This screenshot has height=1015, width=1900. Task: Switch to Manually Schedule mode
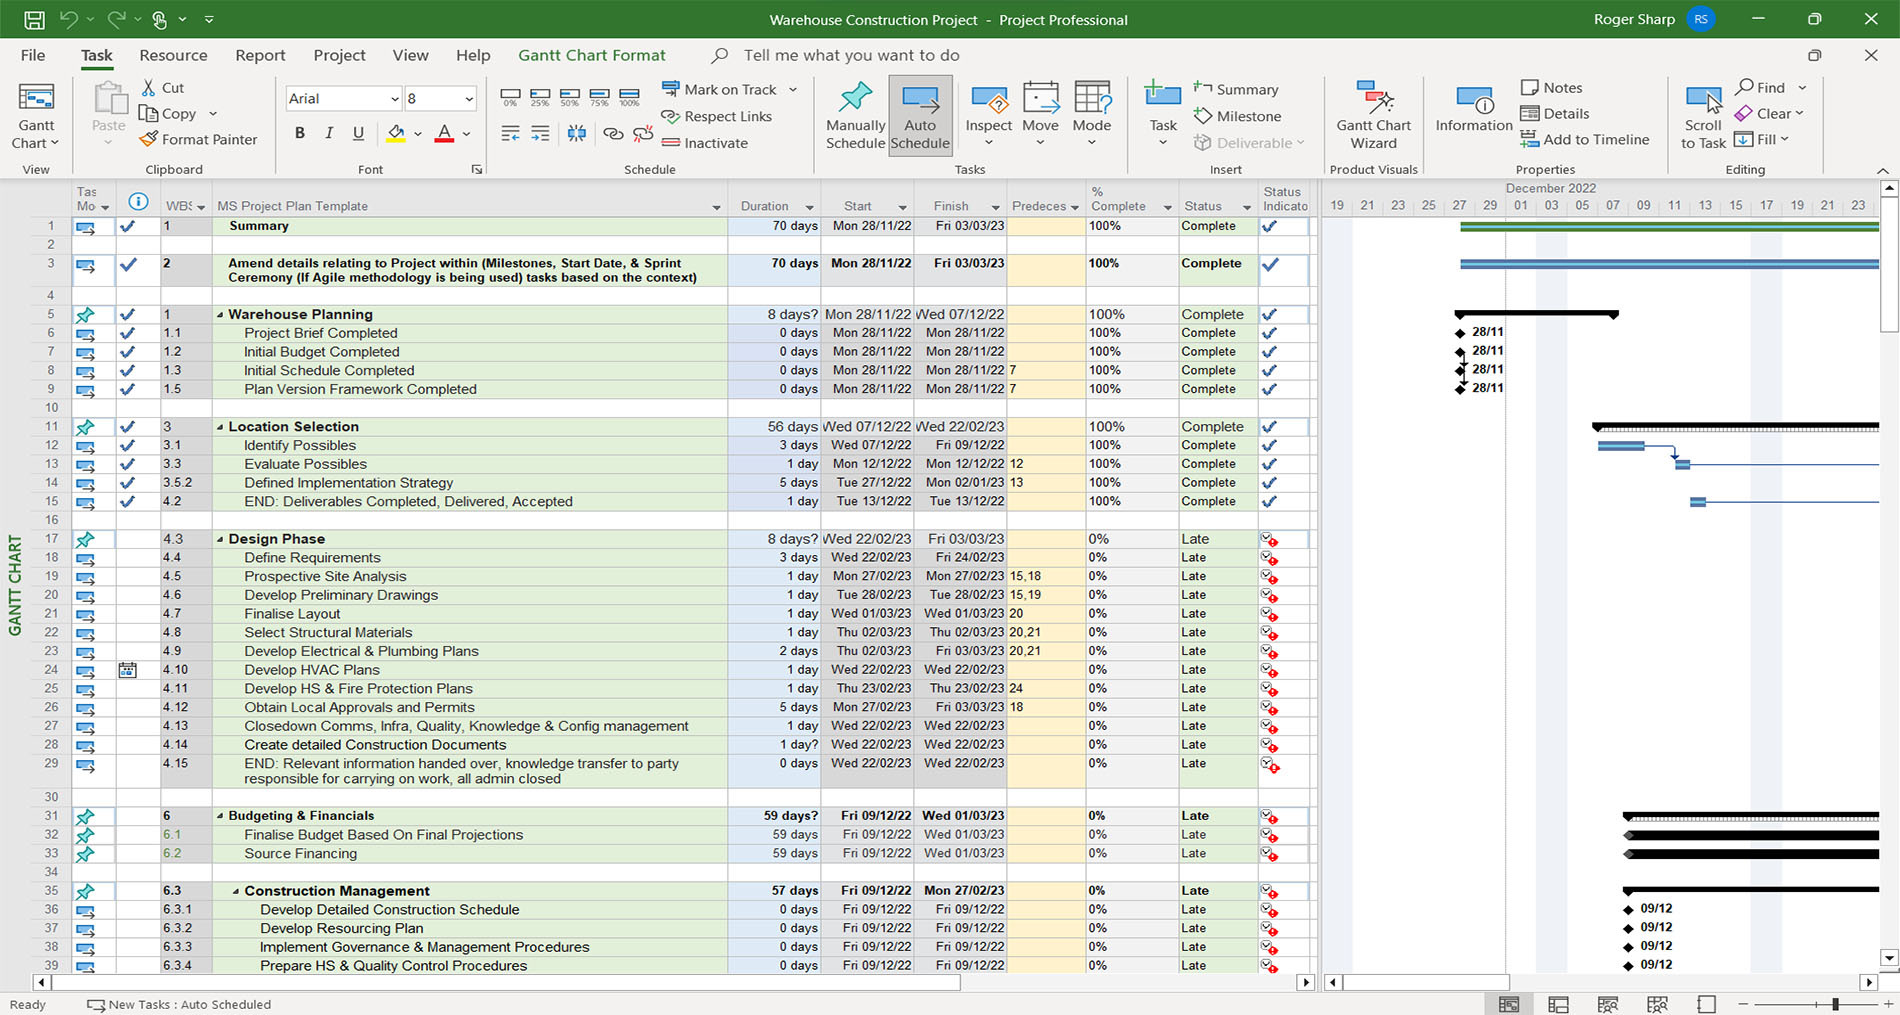[x=855, y=116]
